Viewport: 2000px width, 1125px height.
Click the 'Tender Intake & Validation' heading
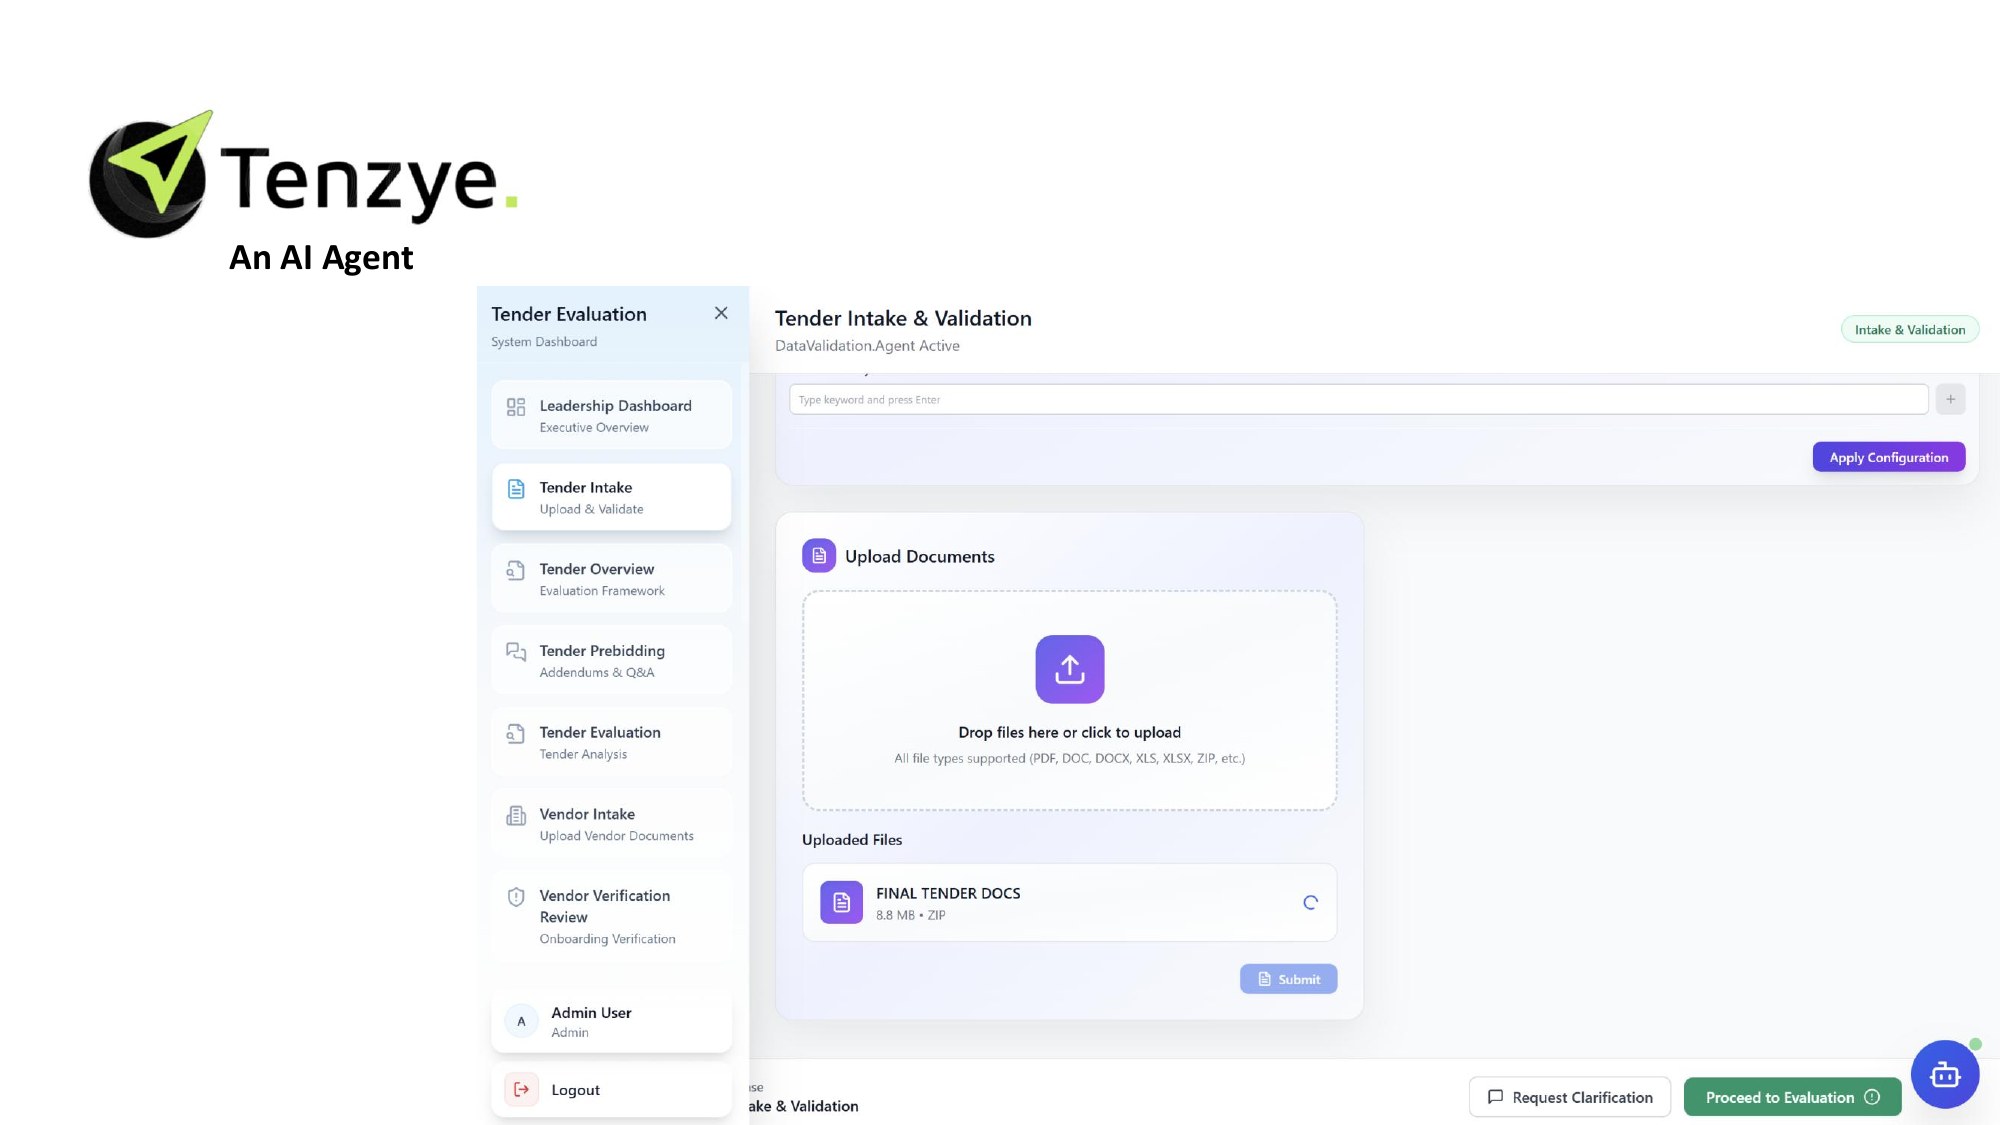(903, 318)
